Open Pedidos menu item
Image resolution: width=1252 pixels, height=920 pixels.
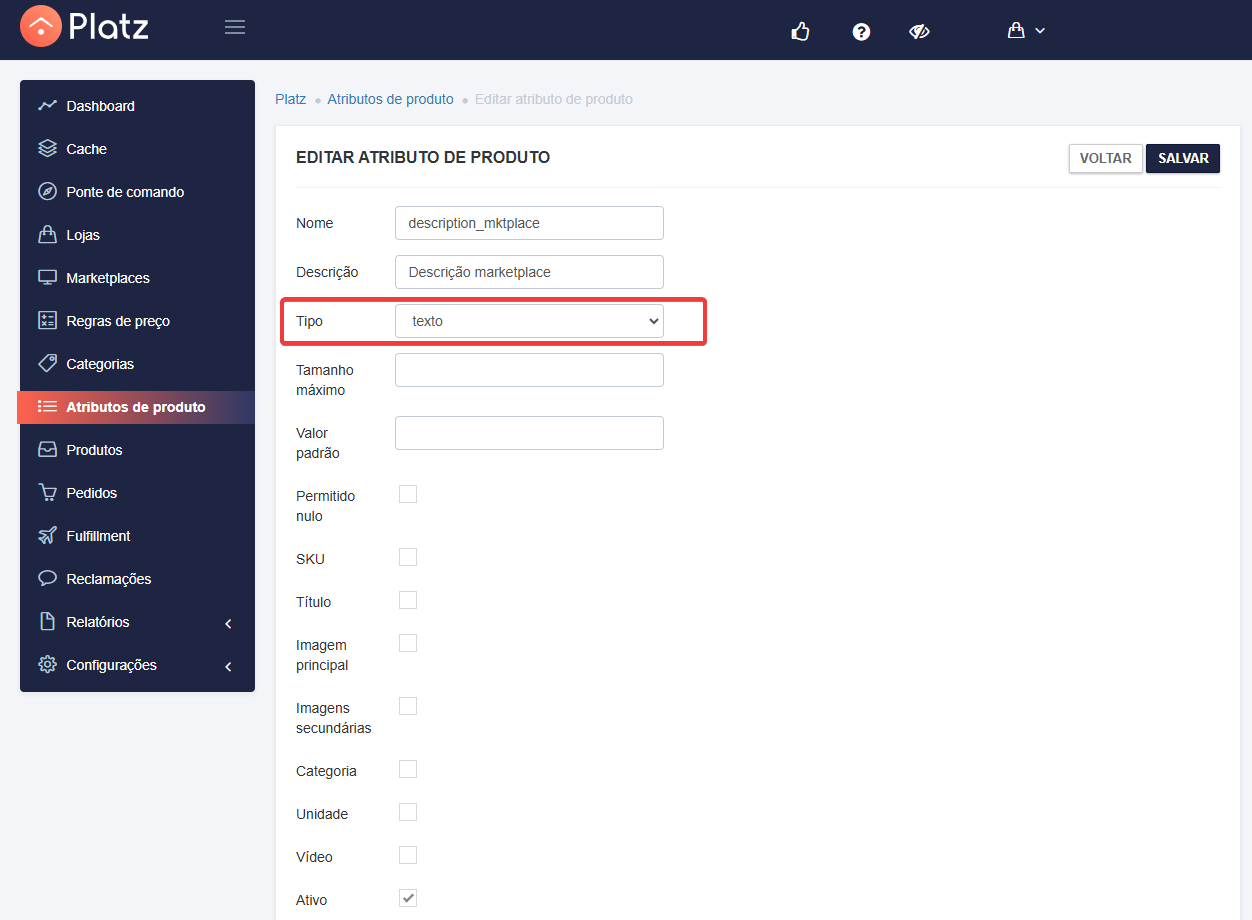point(137,493)
